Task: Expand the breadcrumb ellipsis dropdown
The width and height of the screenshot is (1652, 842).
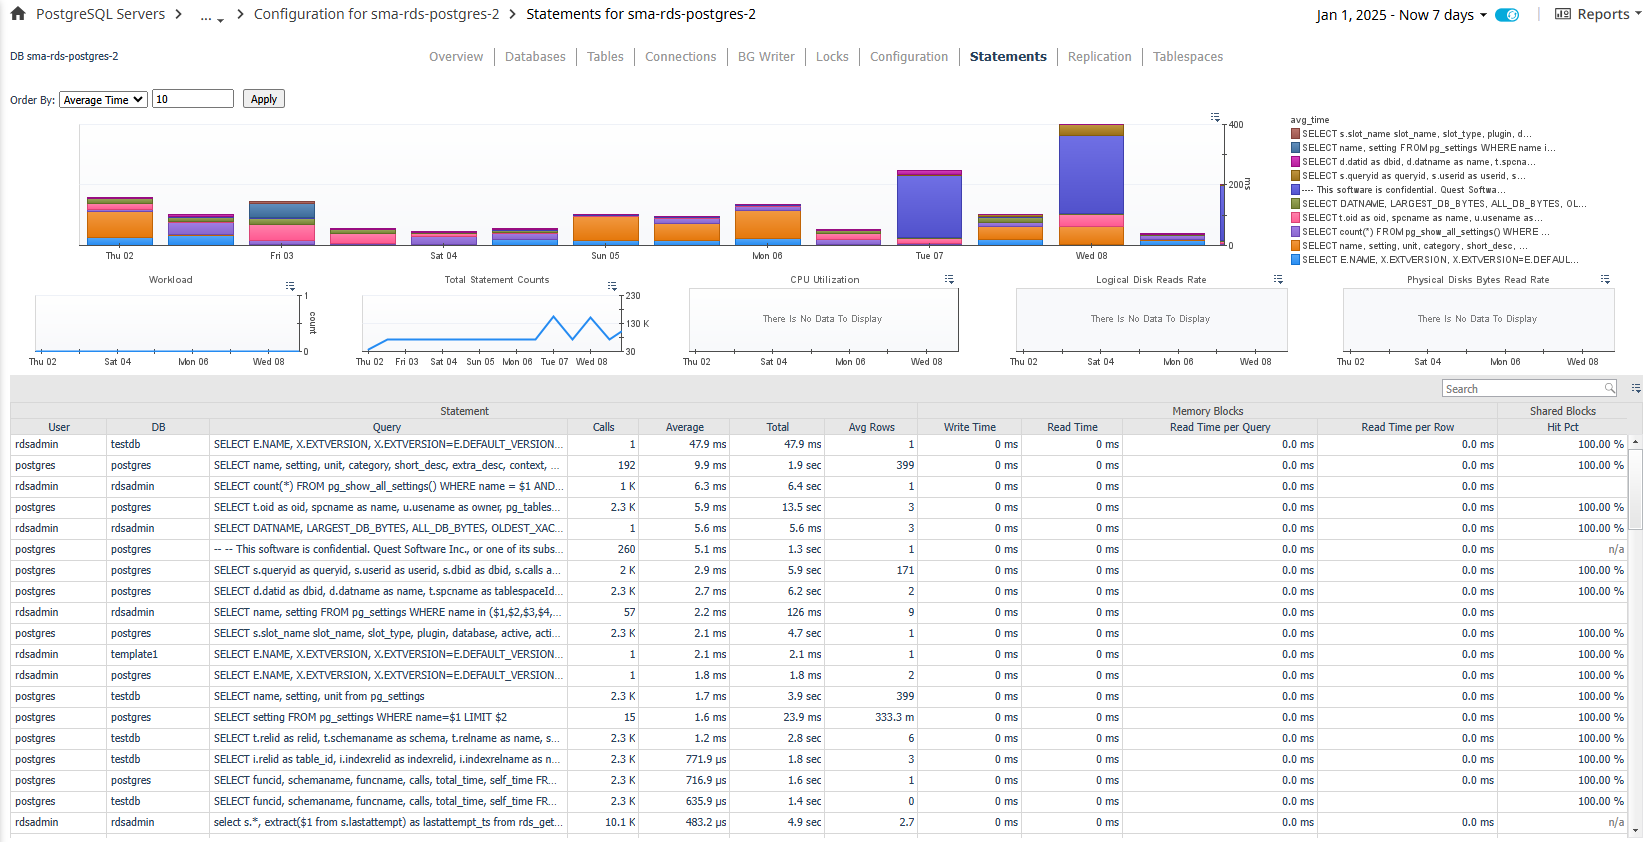Action: pyautogui.click(x=212, y=16)
